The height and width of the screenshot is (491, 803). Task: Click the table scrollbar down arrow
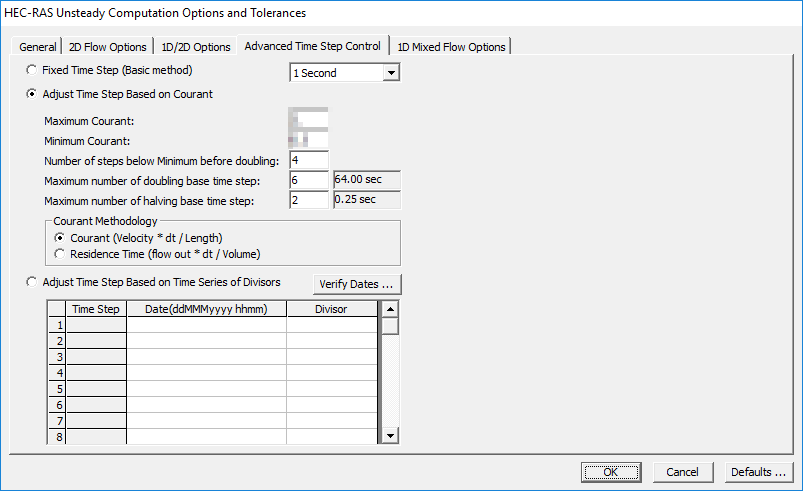390,435
